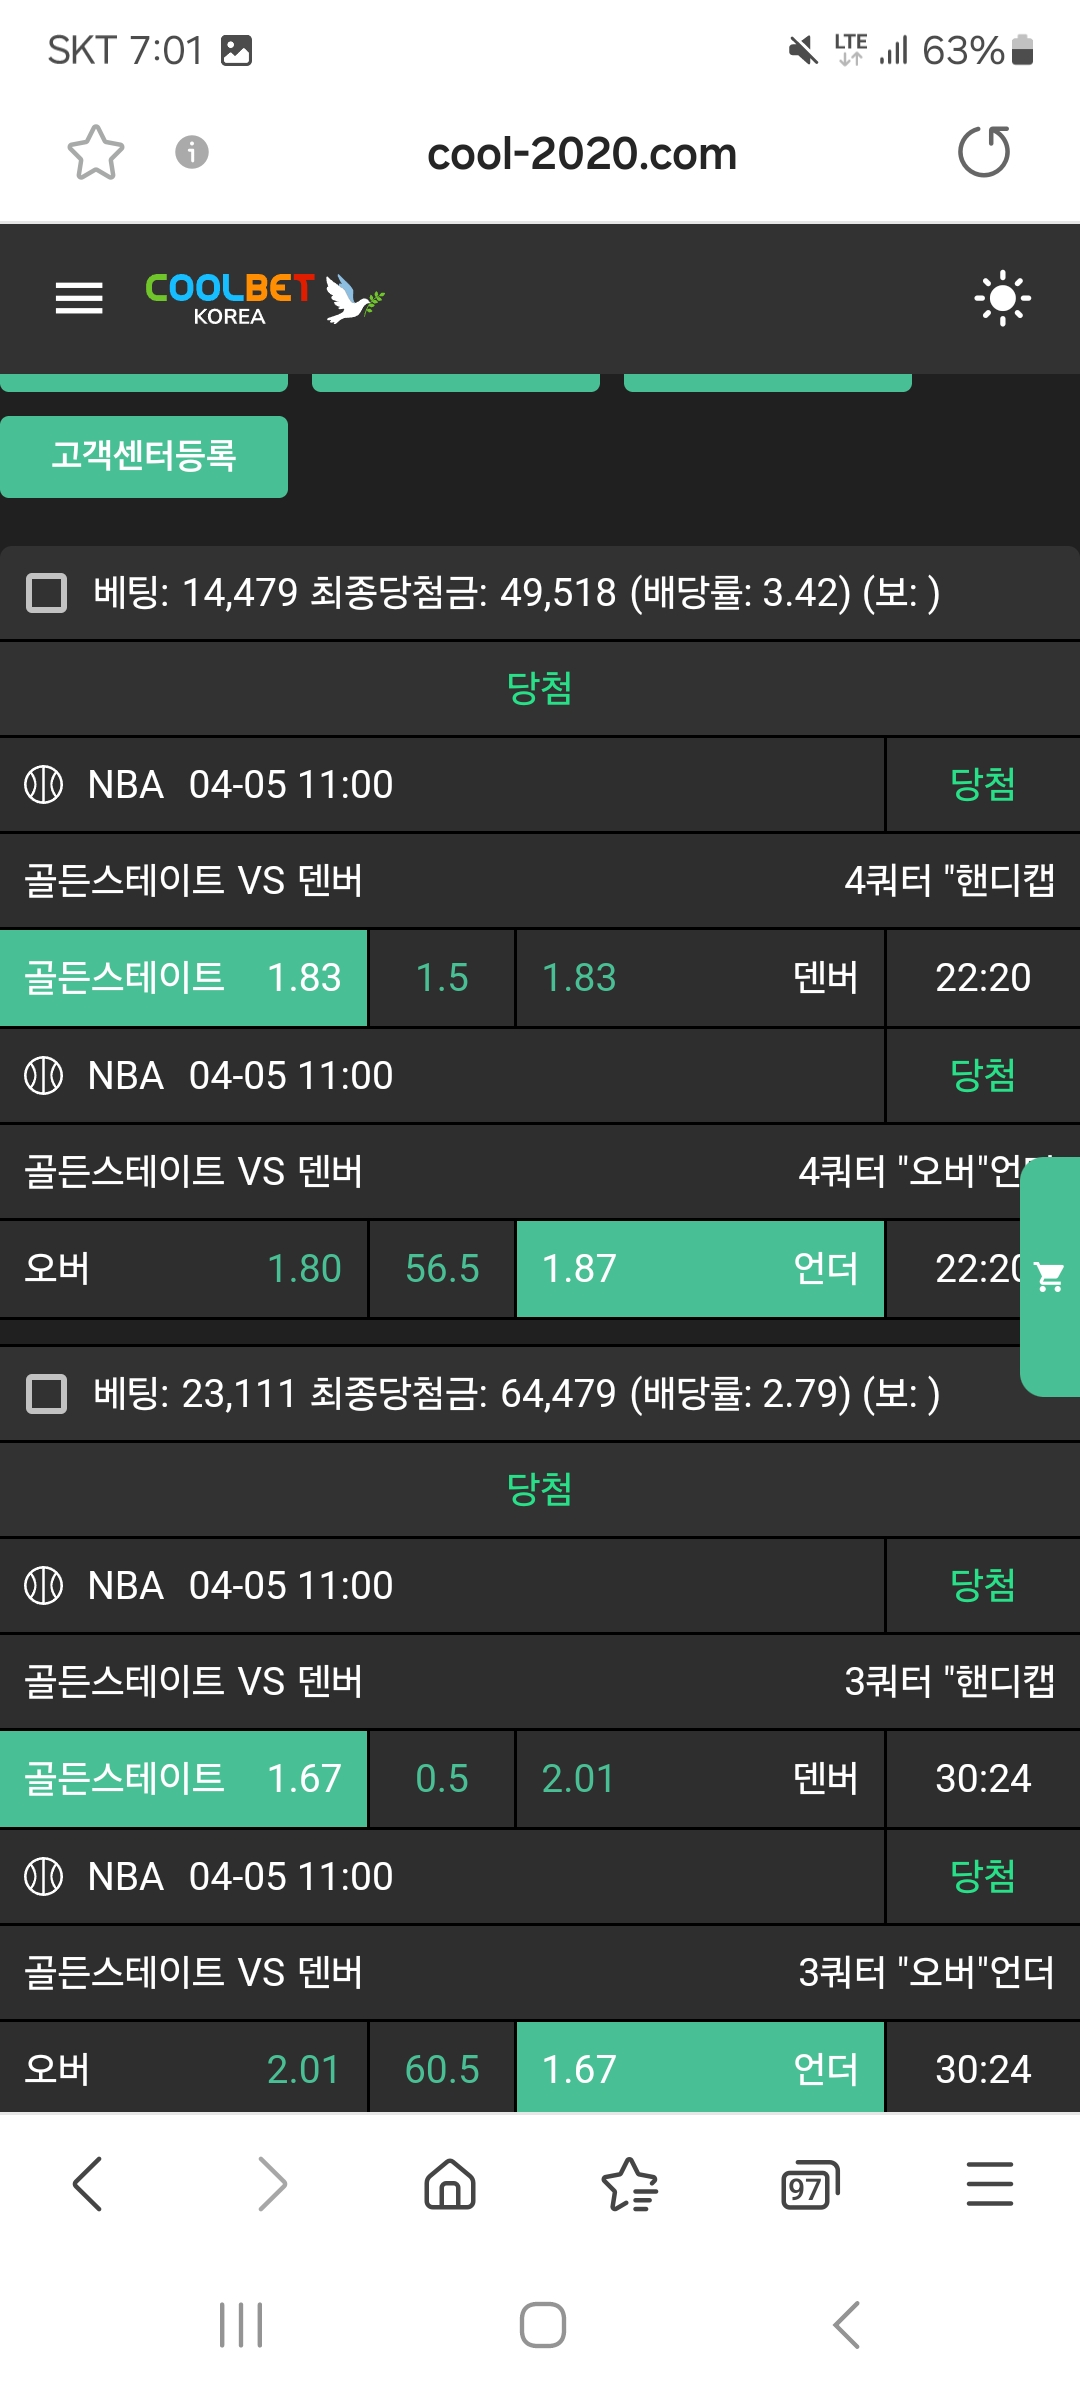Image resolution: width=1080 pixels, height=2400 pixels.
Task: Go back using the browser back arrow
Action: 88,2183
